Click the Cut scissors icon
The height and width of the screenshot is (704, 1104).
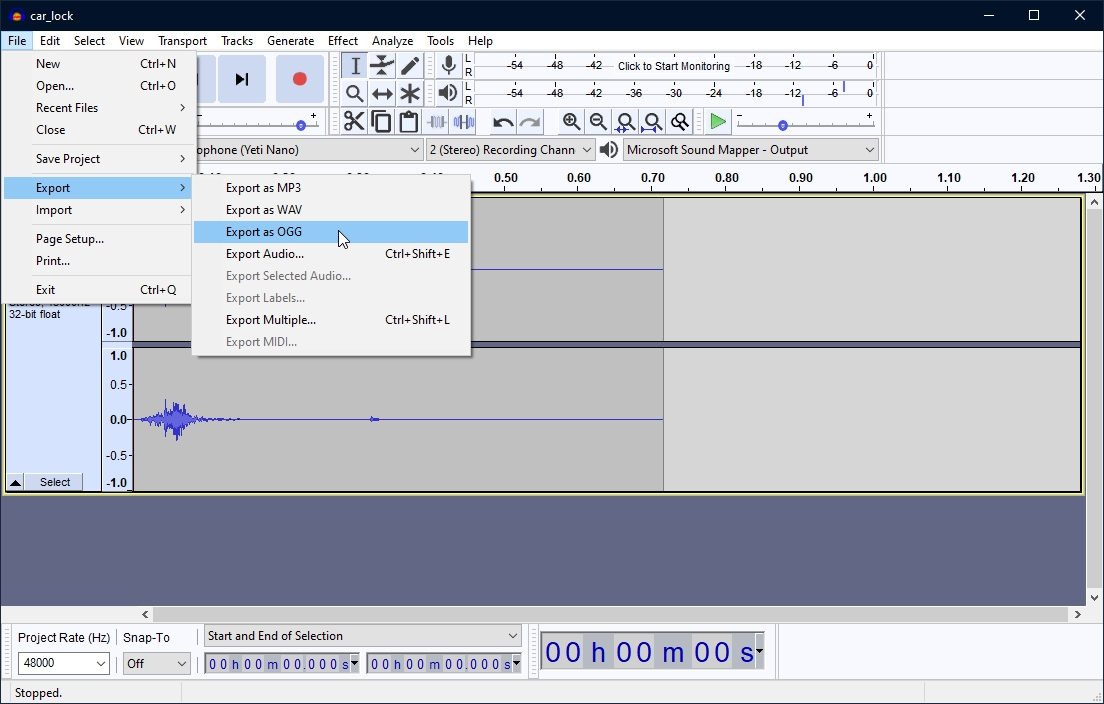354,122
